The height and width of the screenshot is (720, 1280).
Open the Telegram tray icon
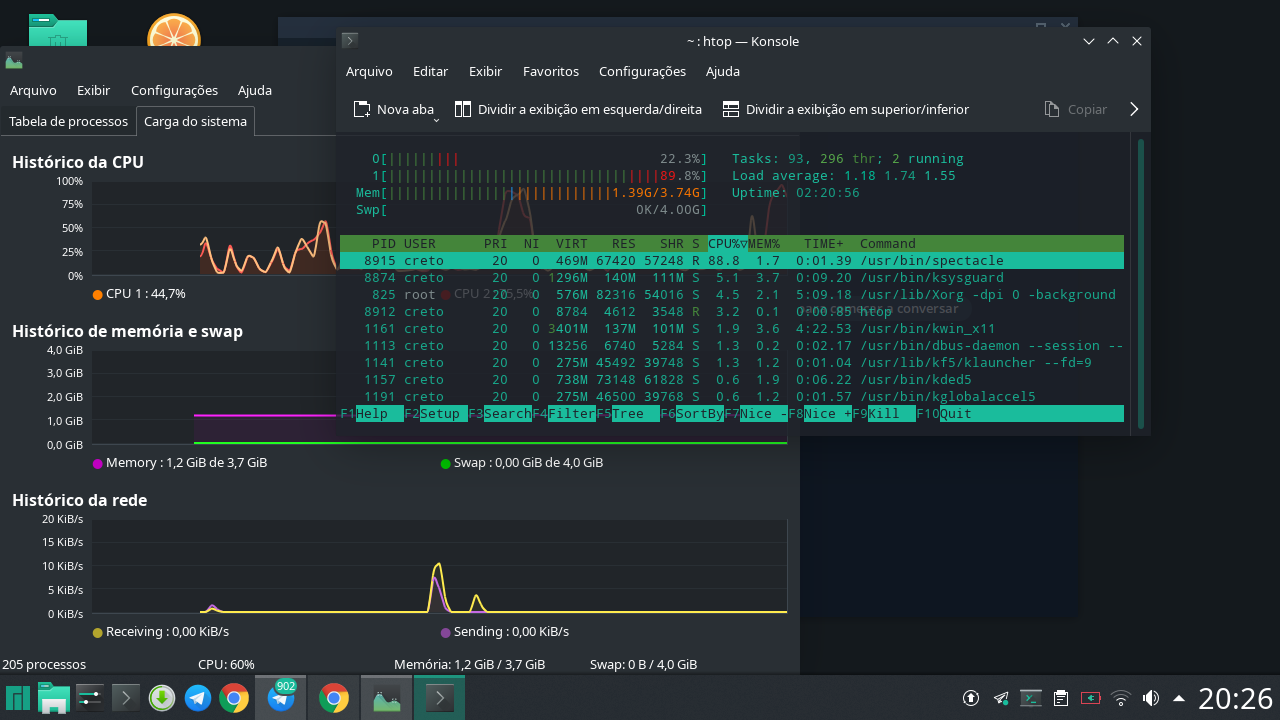(x=1001, y=698)
